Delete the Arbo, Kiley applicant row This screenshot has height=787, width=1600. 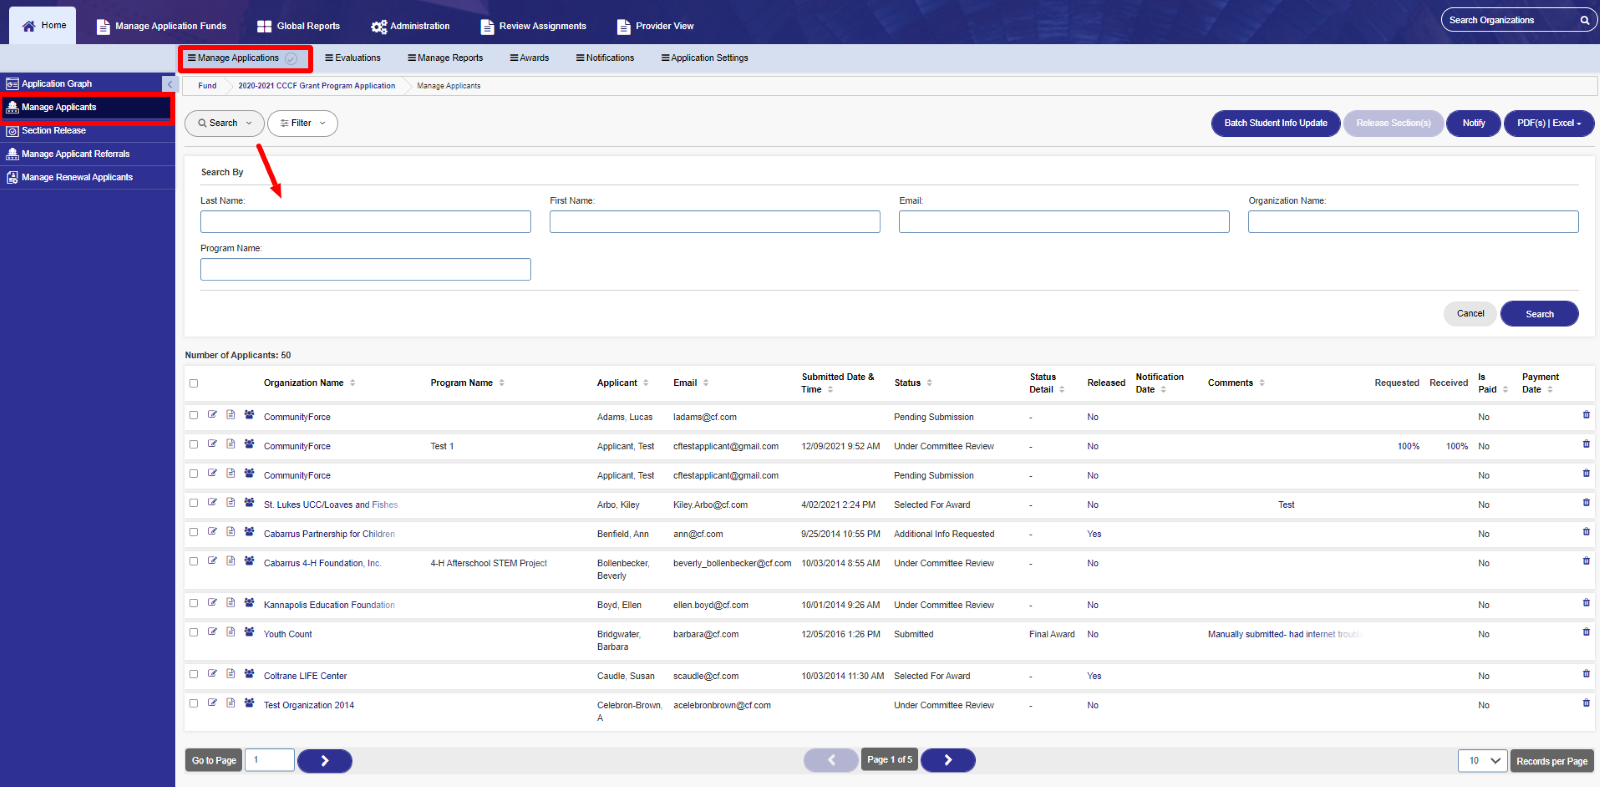1586,503
